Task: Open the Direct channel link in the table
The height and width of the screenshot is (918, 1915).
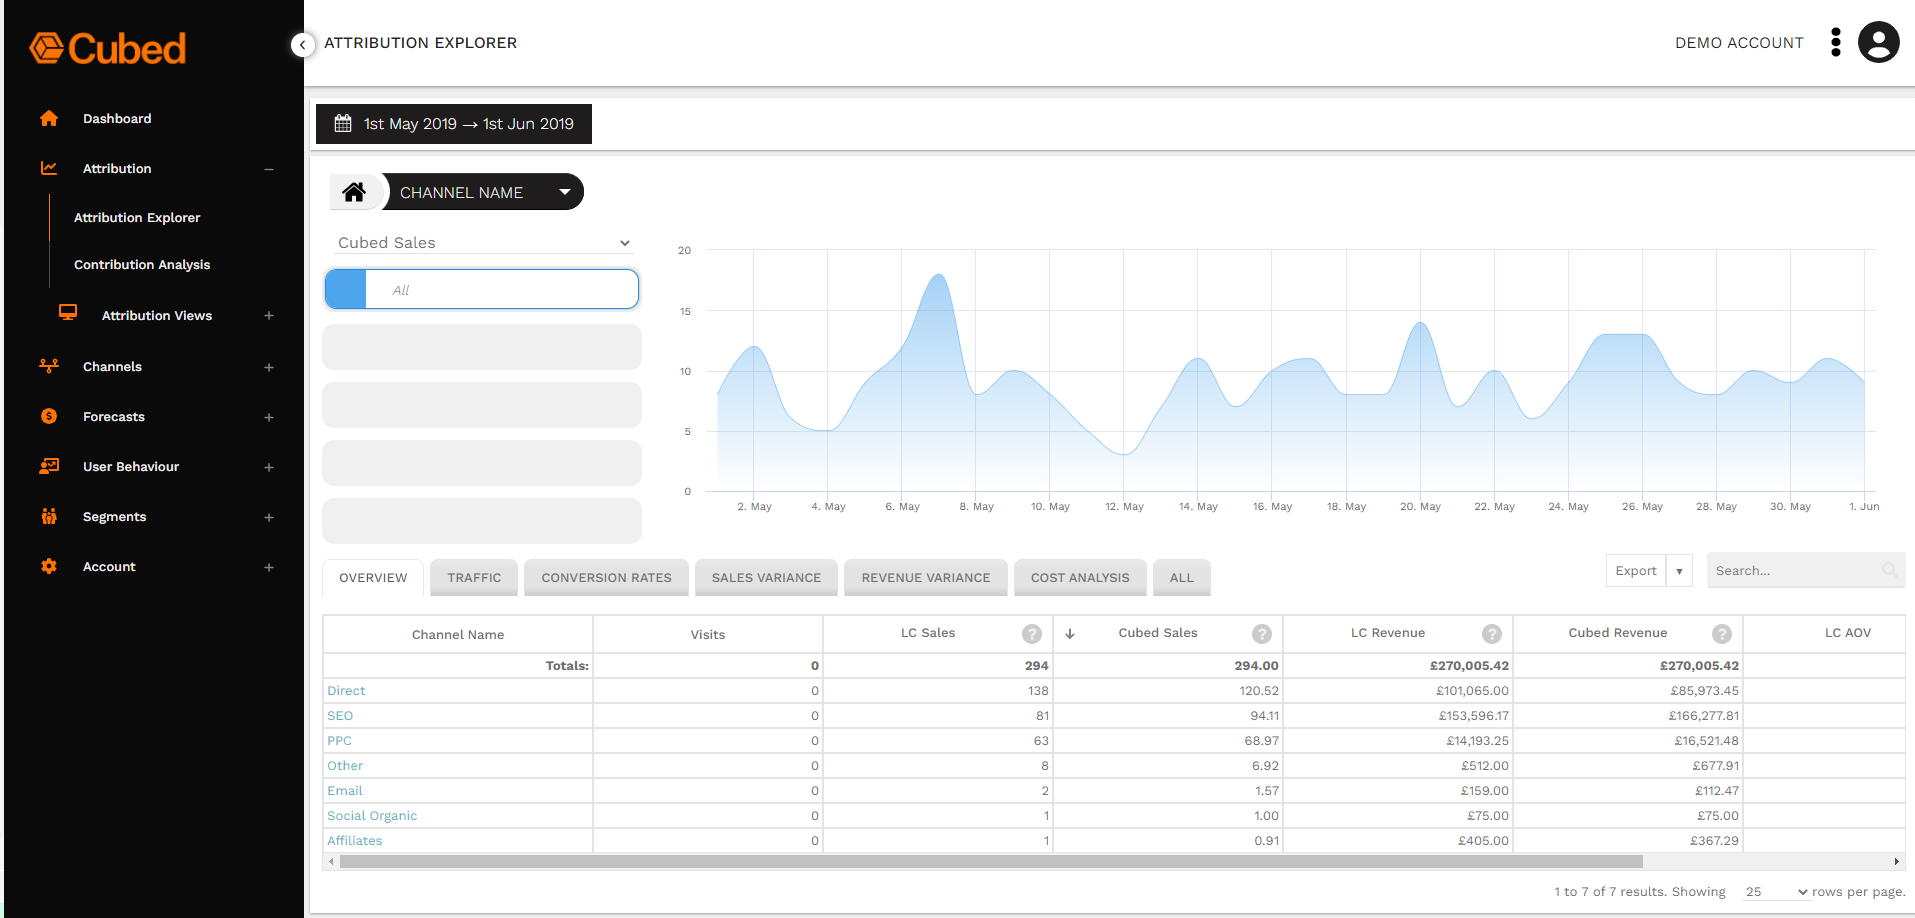Action: (x=345, y=690)
